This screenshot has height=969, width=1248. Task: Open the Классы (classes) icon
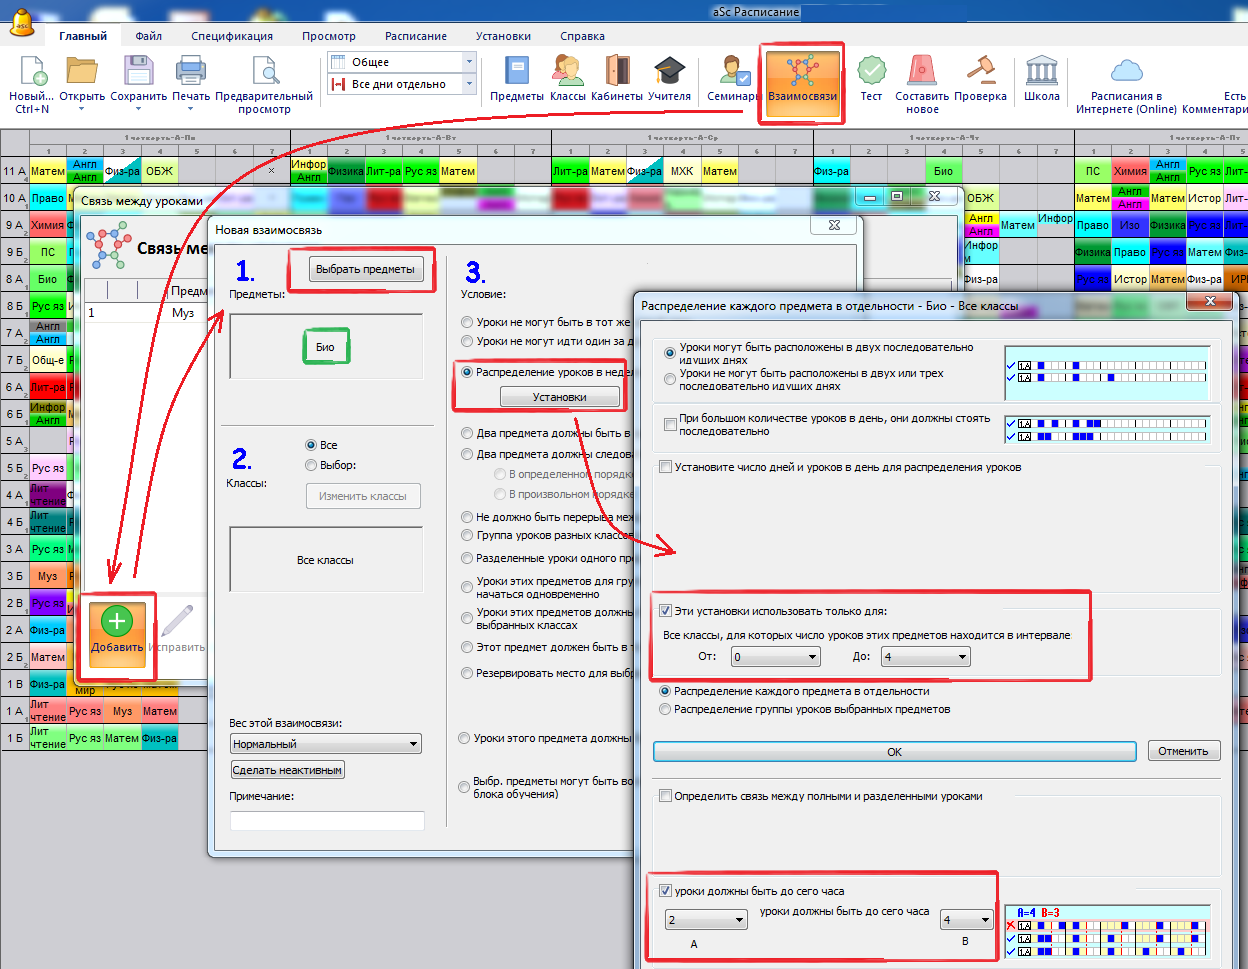coord(567,72)
